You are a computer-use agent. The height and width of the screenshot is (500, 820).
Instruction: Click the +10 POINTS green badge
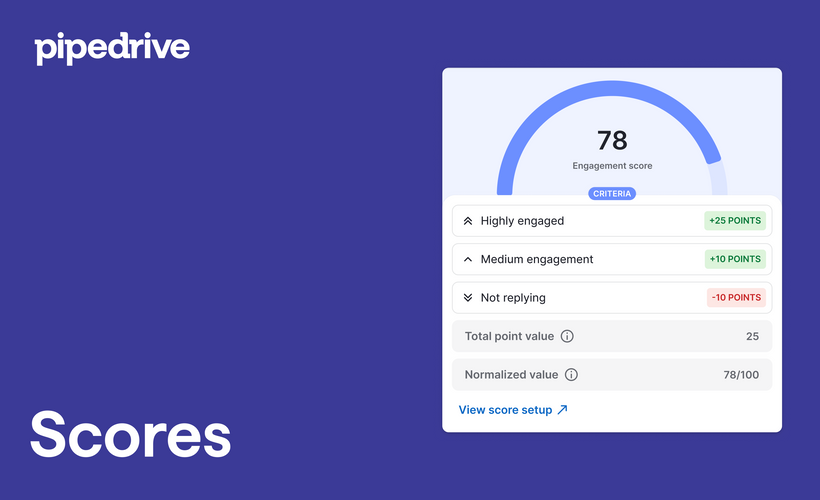pos(735,259)
